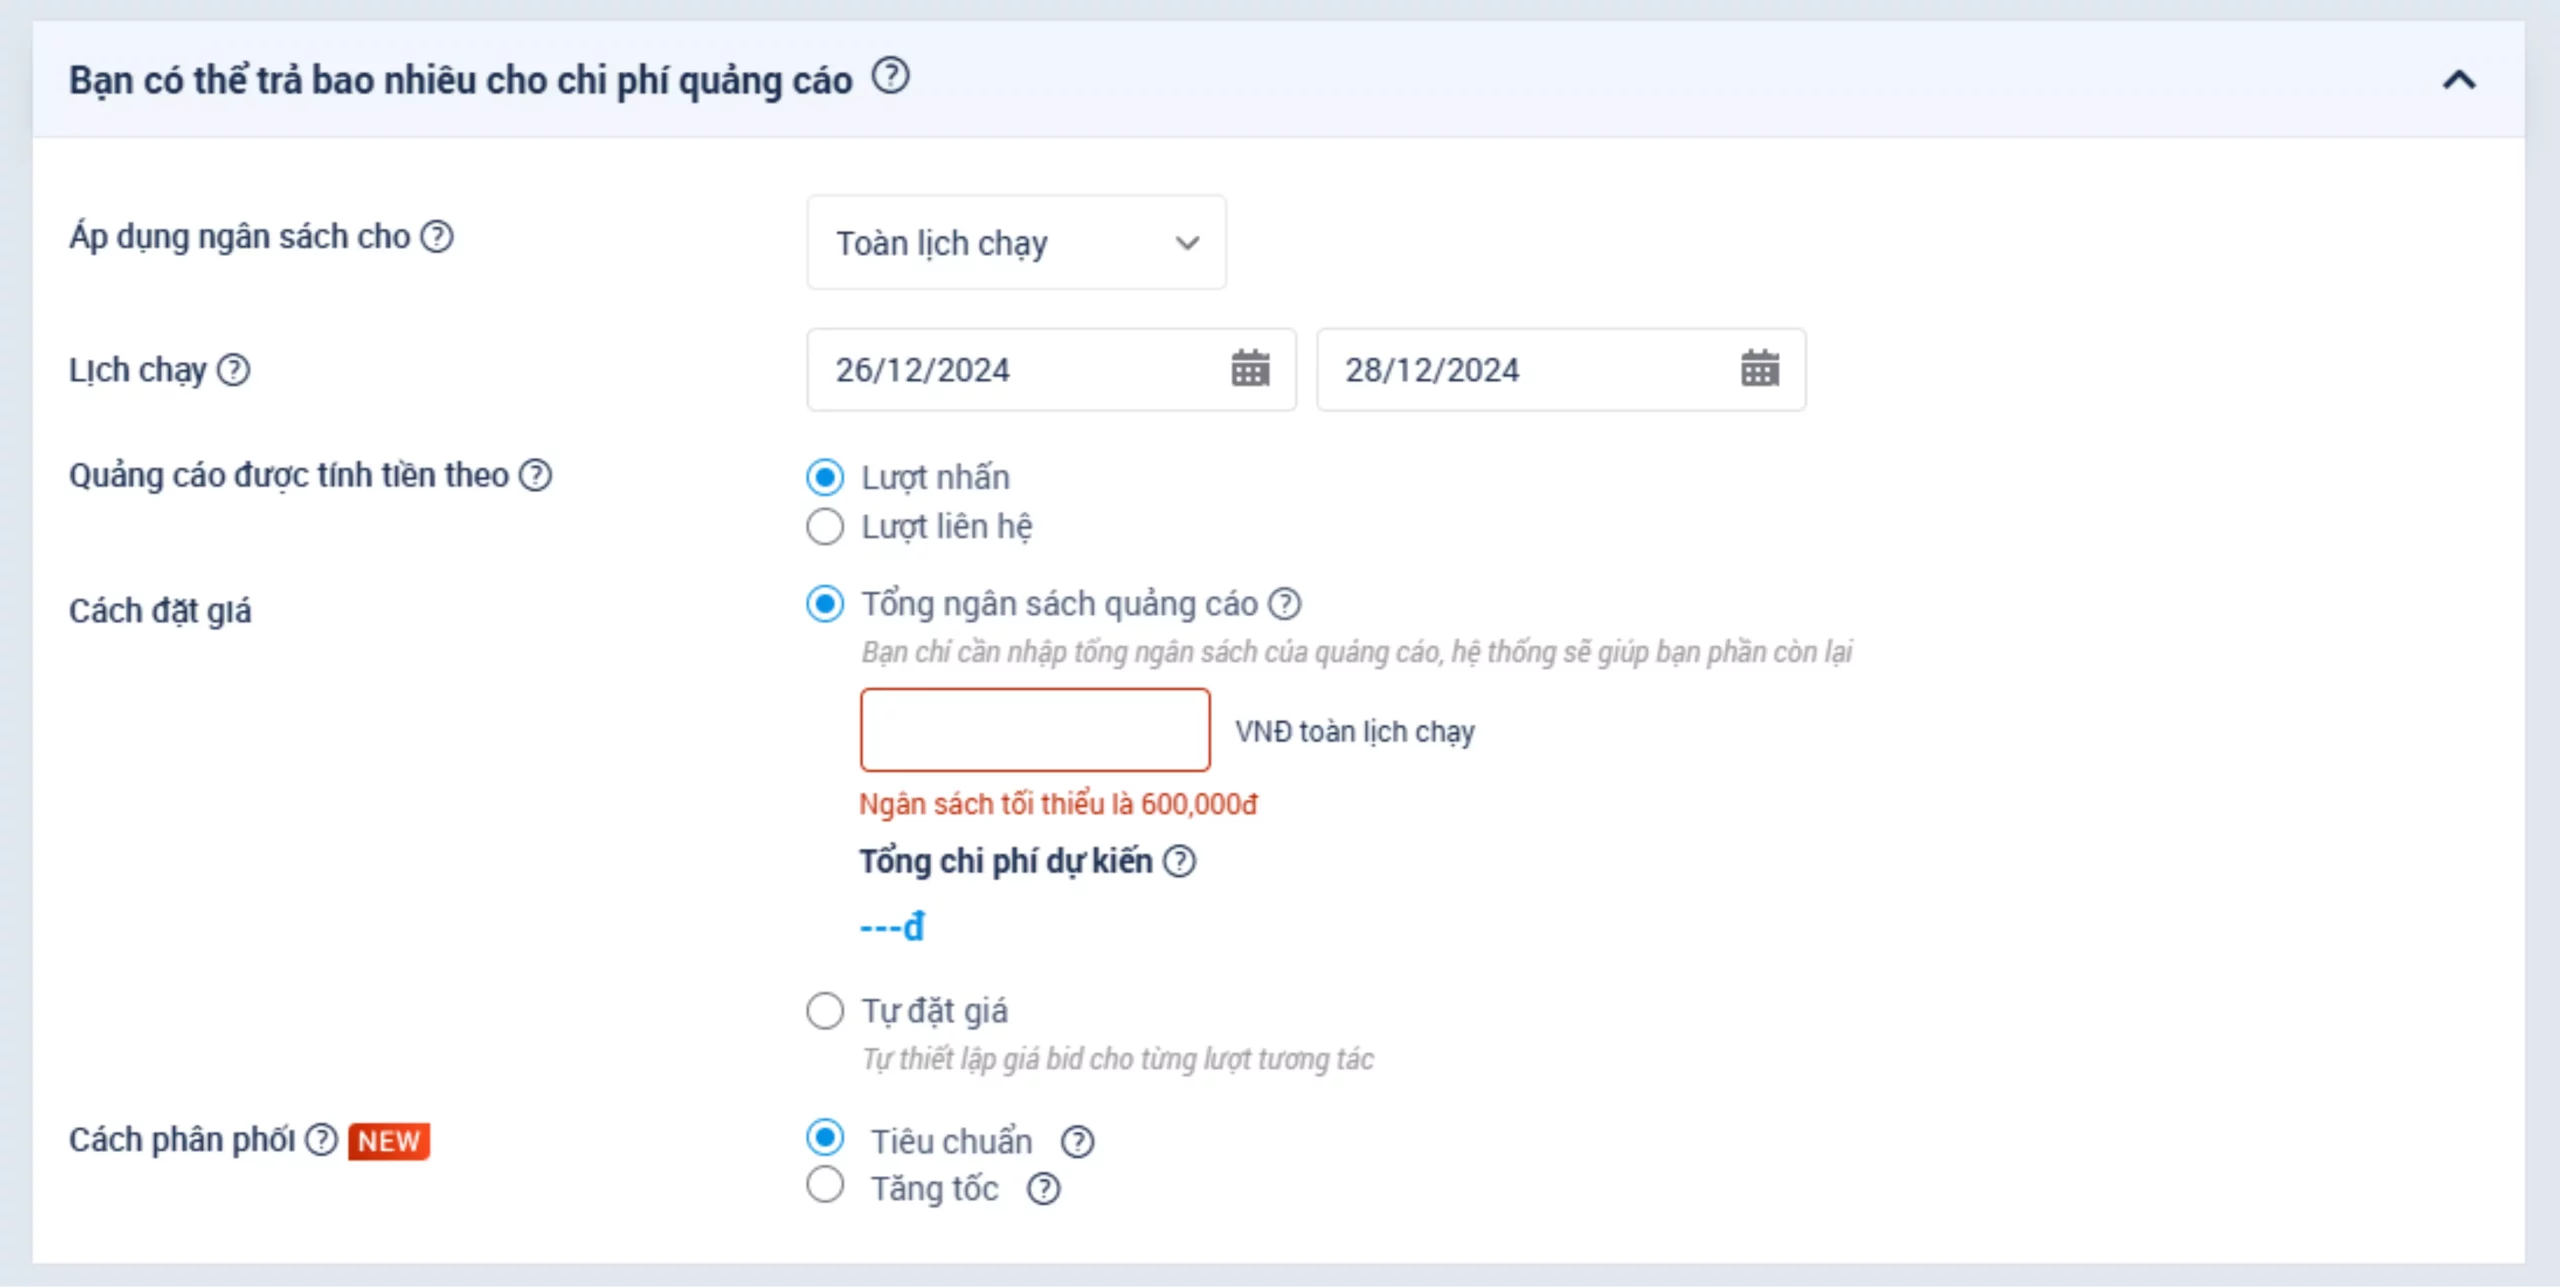Image resolution: width=2560 pixels, height=1287 pixels.
Task: Click help icon next to Tiêu chuẩn option
Action: tap(1077, 1141)
